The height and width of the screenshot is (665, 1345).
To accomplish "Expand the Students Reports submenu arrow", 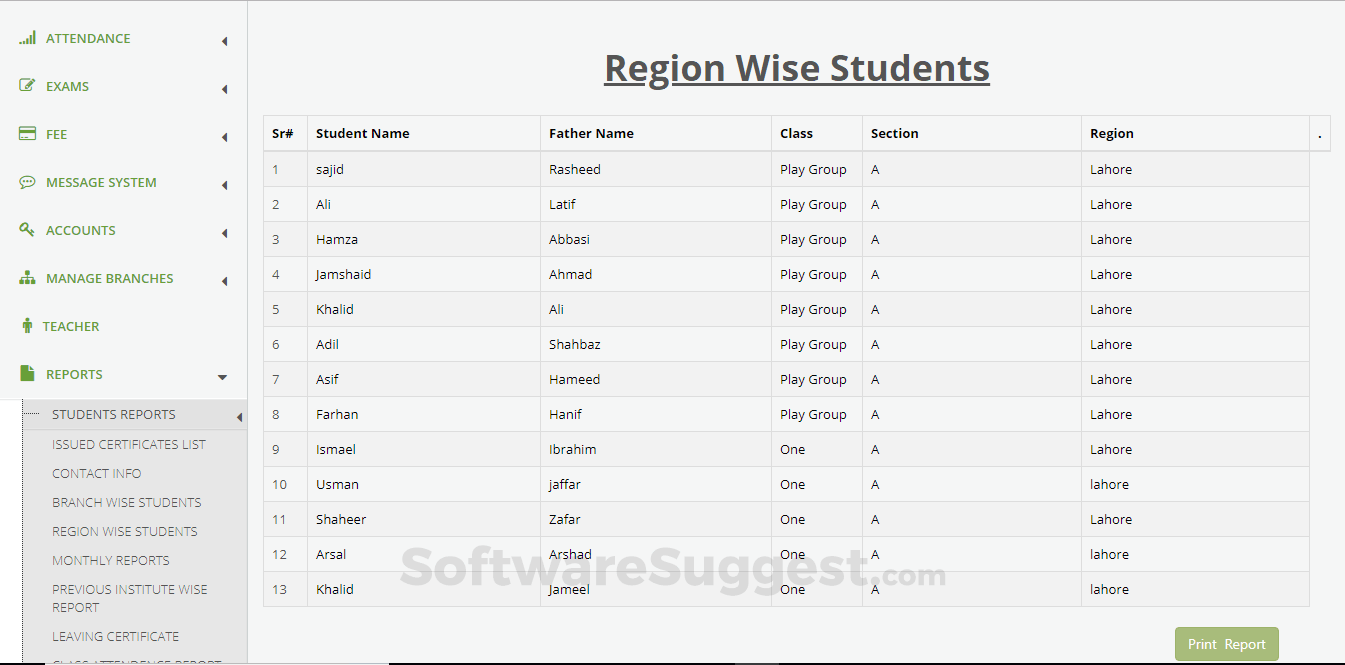I will [x=240, y=417].
